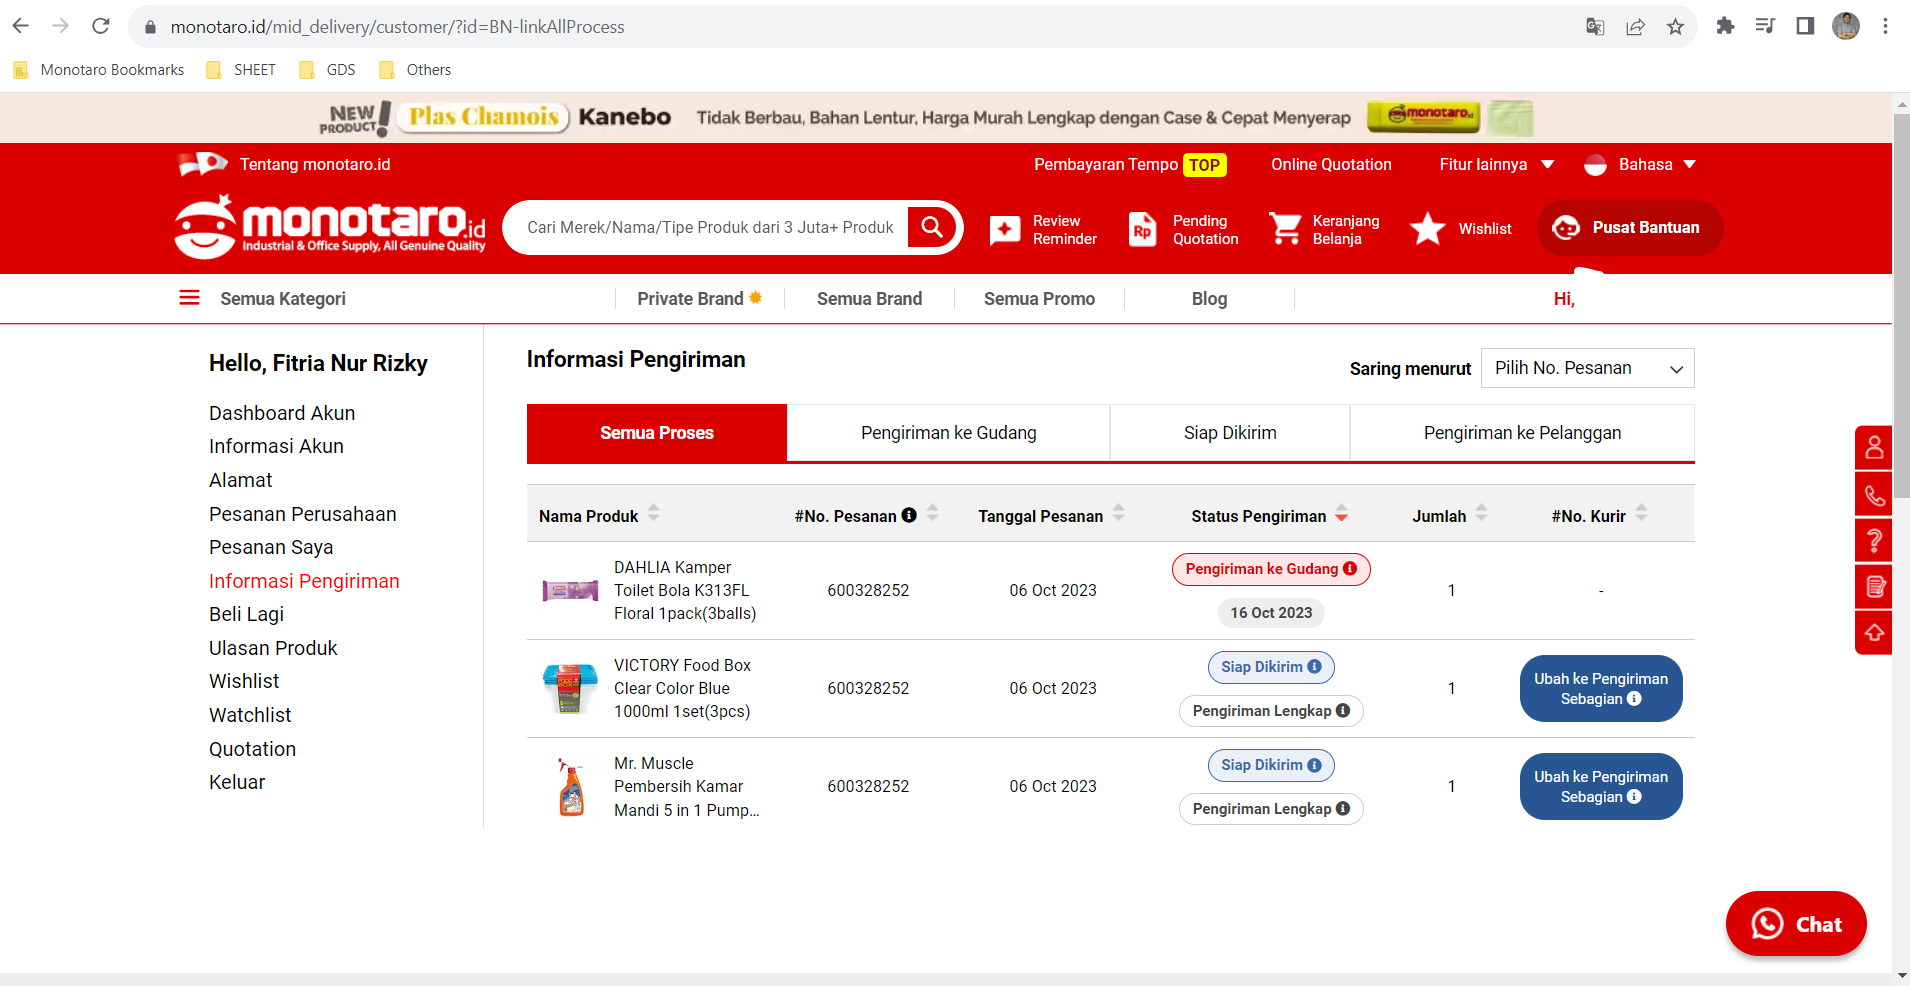Open the Pusat Bantuan help center button
Screen dimensions: 1910x986
pyautogui.click(x=1630, y=228)
